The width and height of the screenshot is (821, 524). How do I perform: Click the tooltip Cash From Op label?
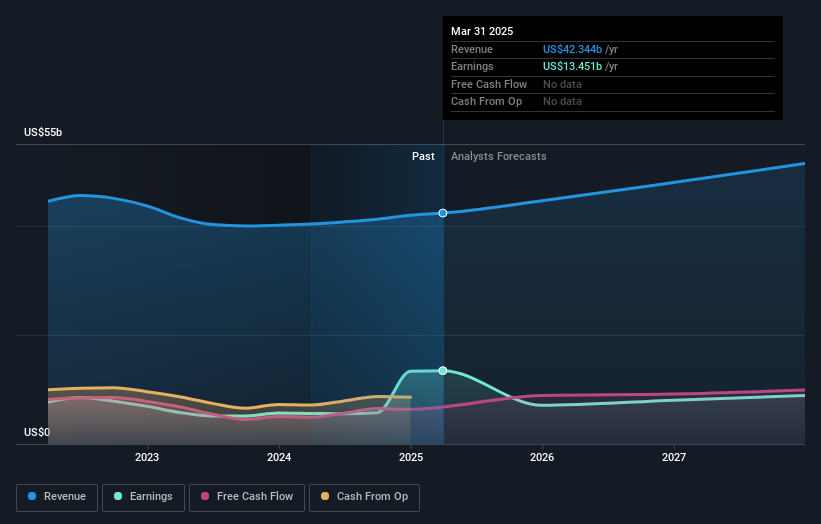pos(486,102)
